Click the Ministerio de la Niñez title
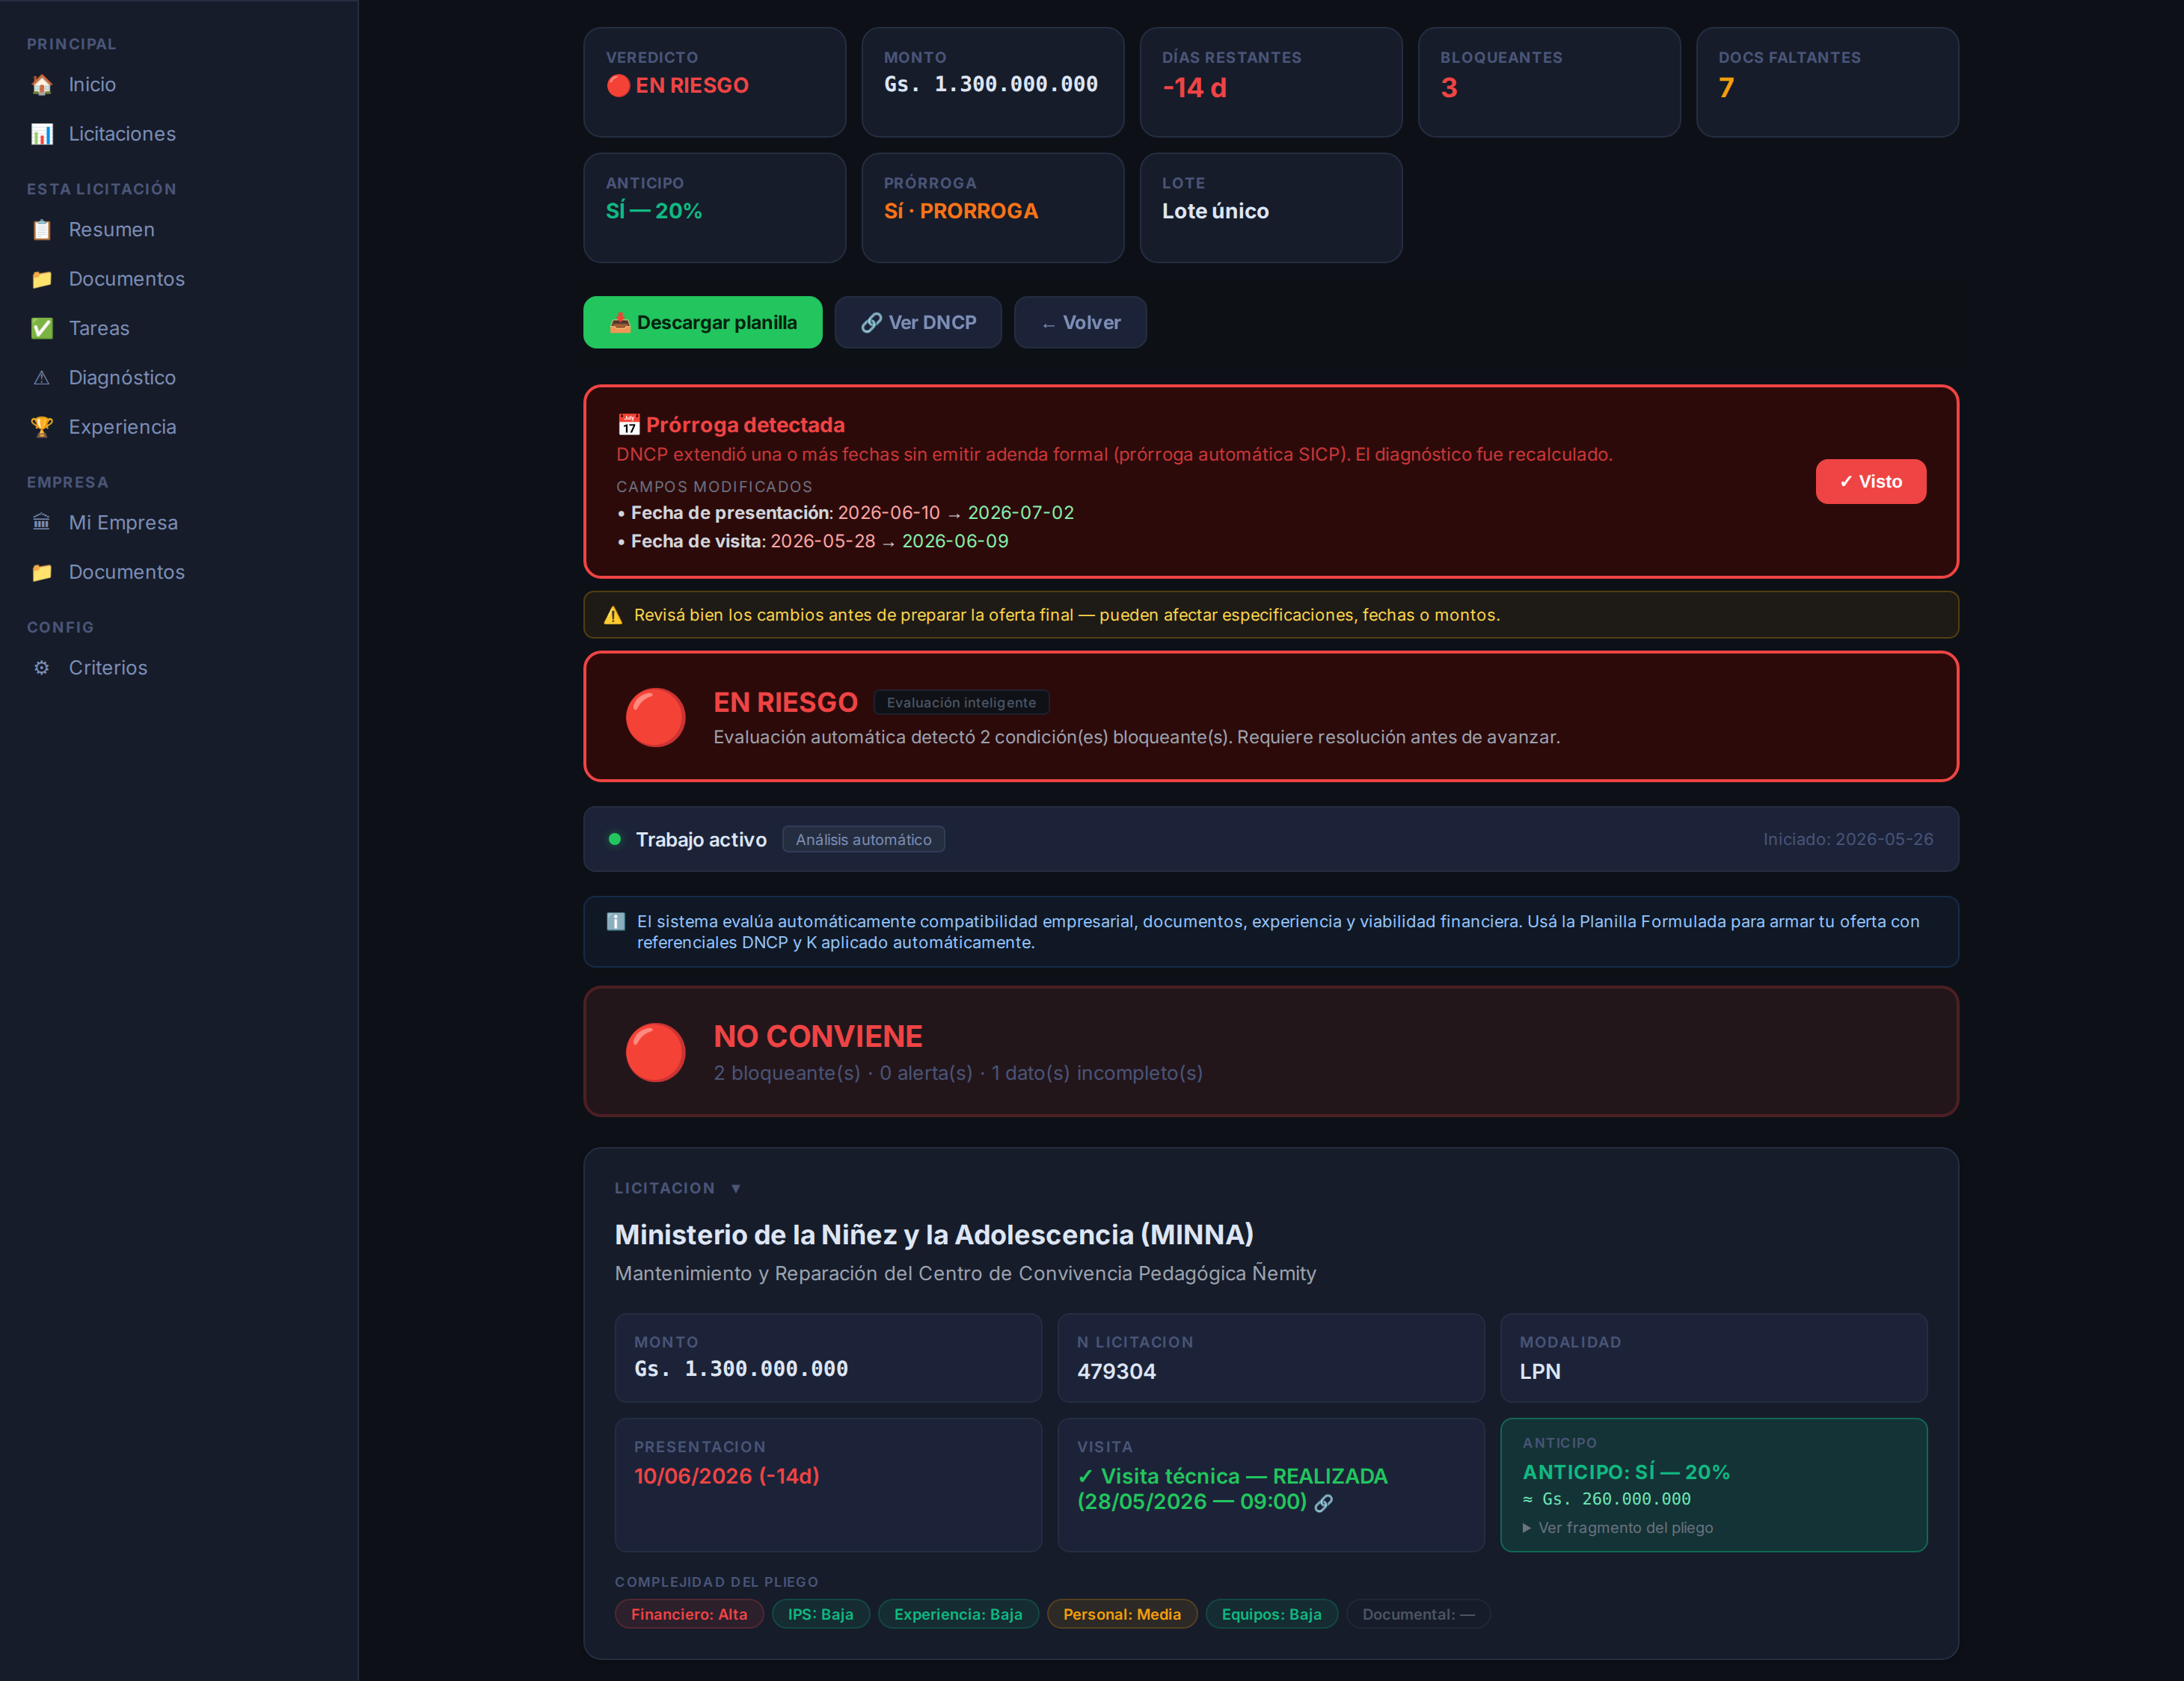This screenshot has height=1681, width=2184. (934, 1235)
